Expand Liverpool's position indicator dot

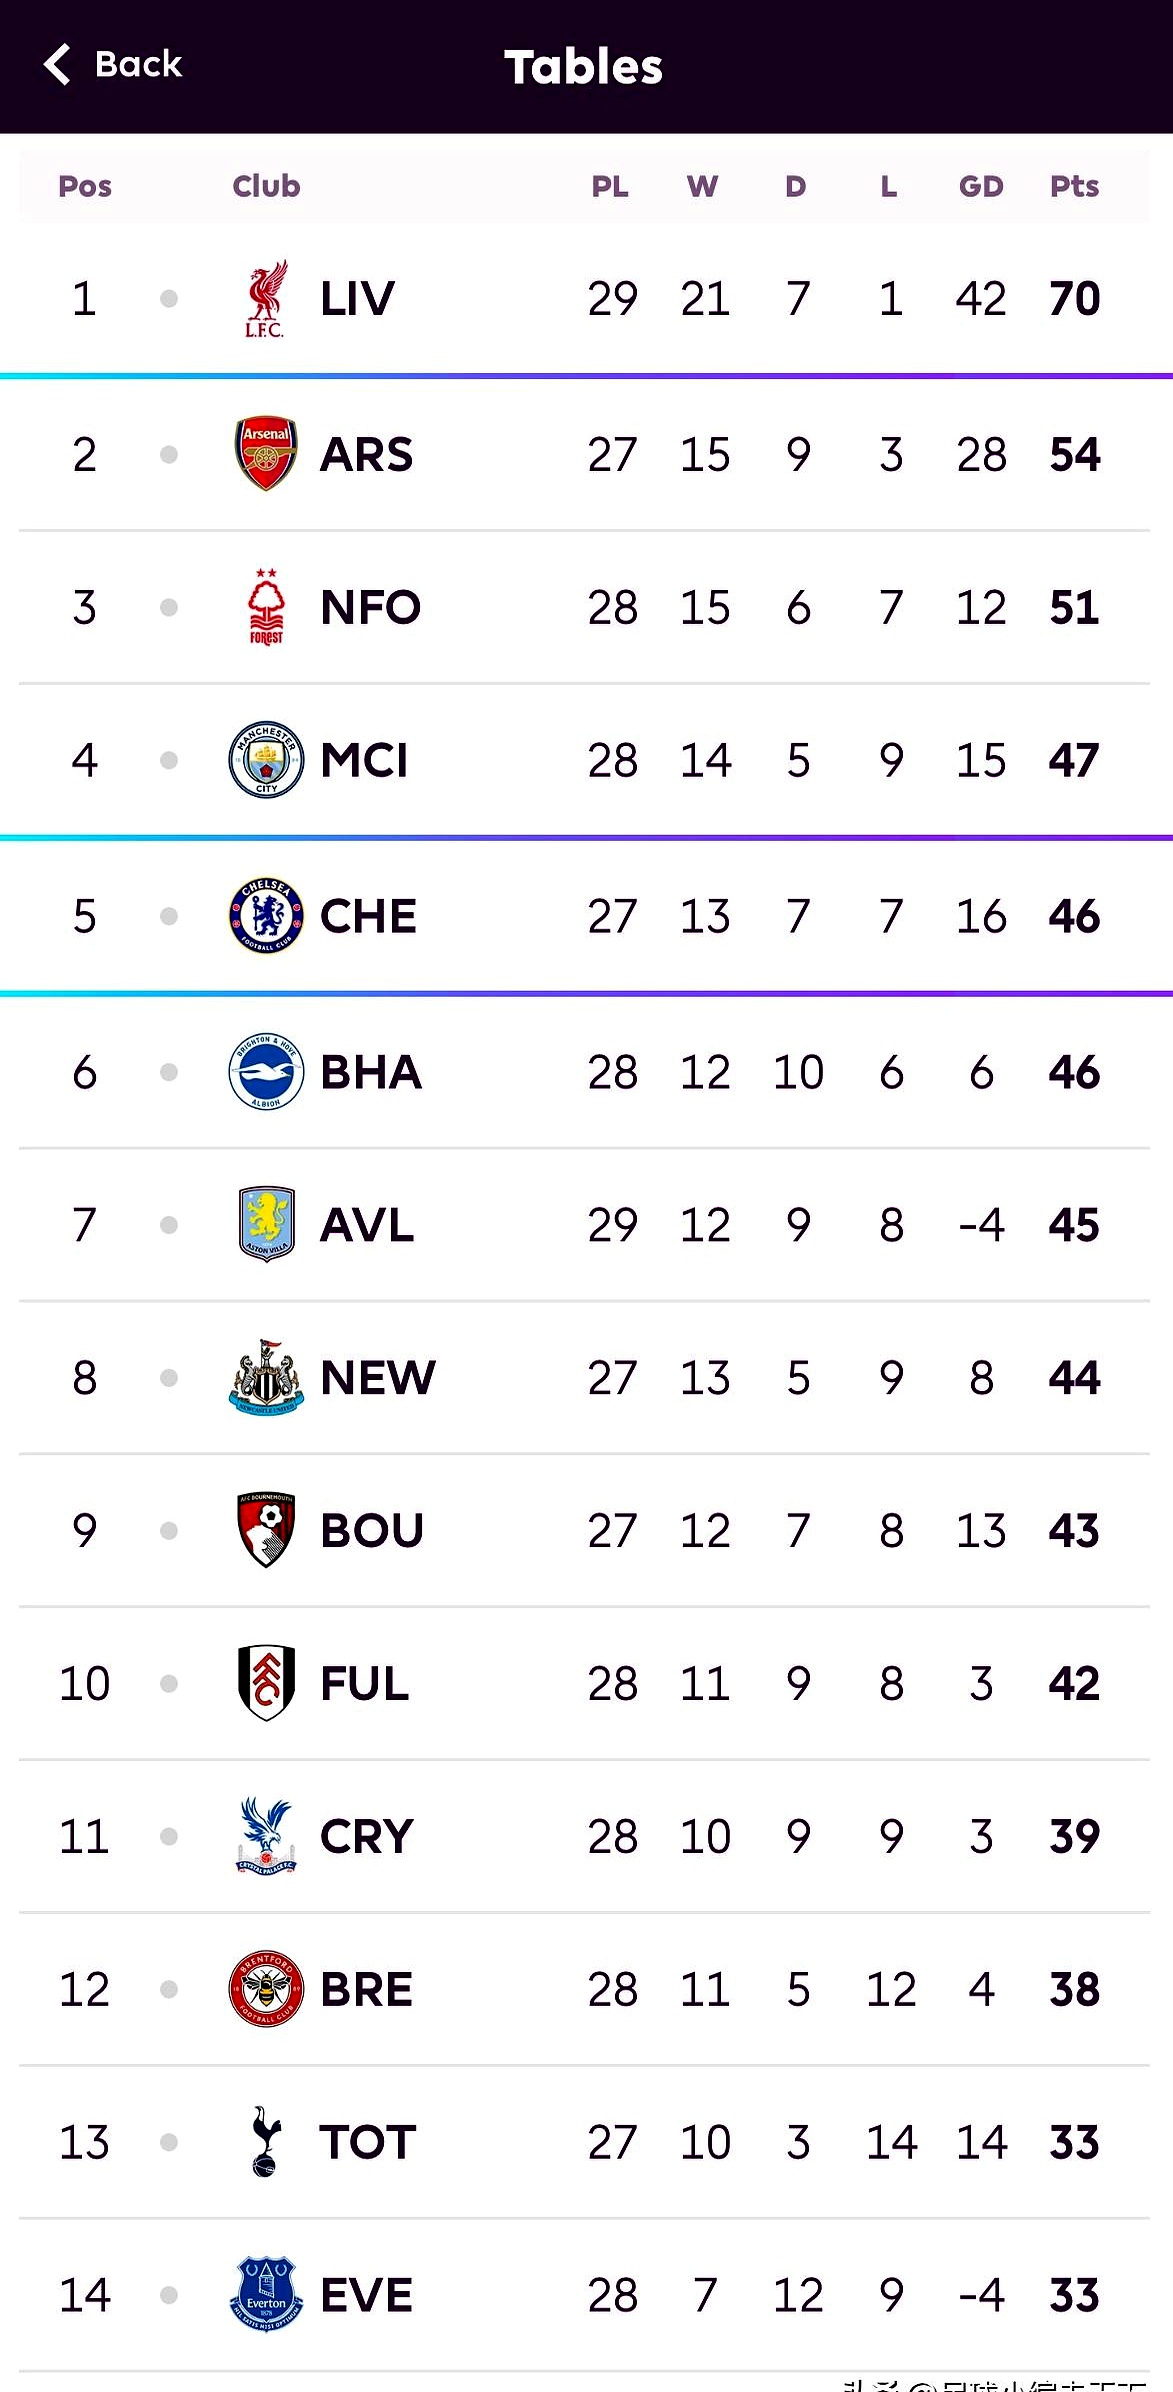pyautogui.click(x=169, y=299)
